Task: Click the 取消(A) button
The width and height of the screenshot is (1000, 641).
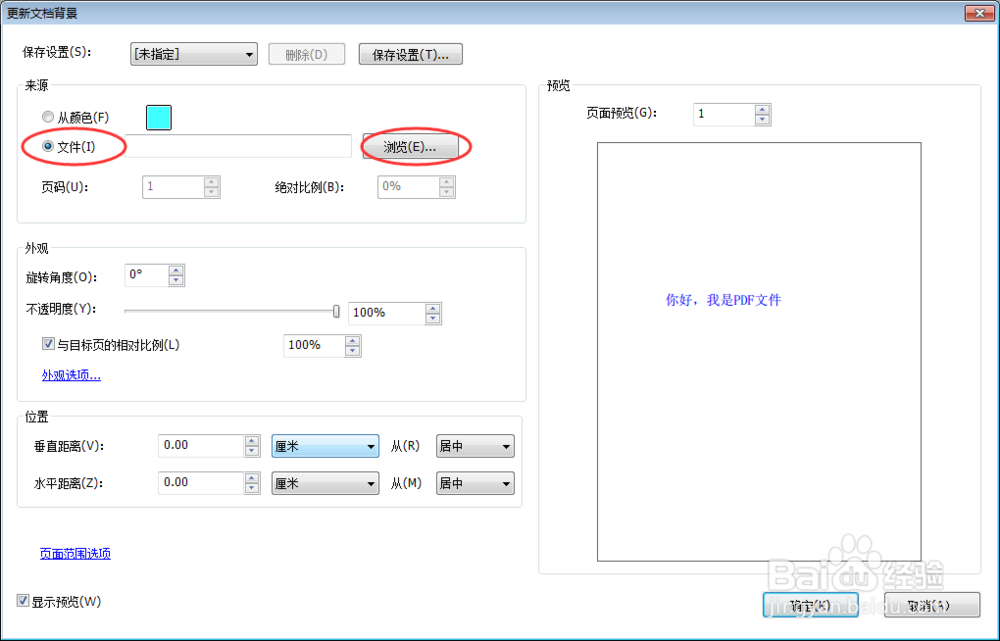Action: (932, 605)
